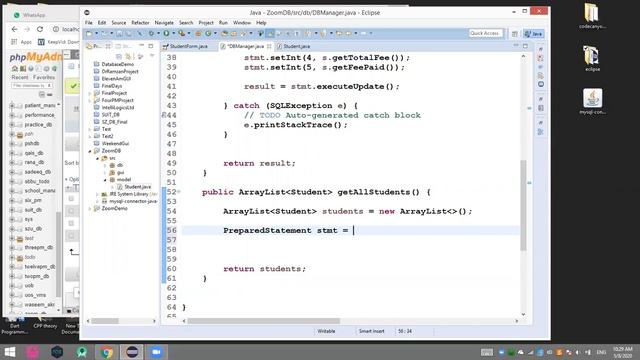Click the Open Type toolbar icon
Image resolution: width=640 pixels, height=360 pixels.
click(224, 33)
